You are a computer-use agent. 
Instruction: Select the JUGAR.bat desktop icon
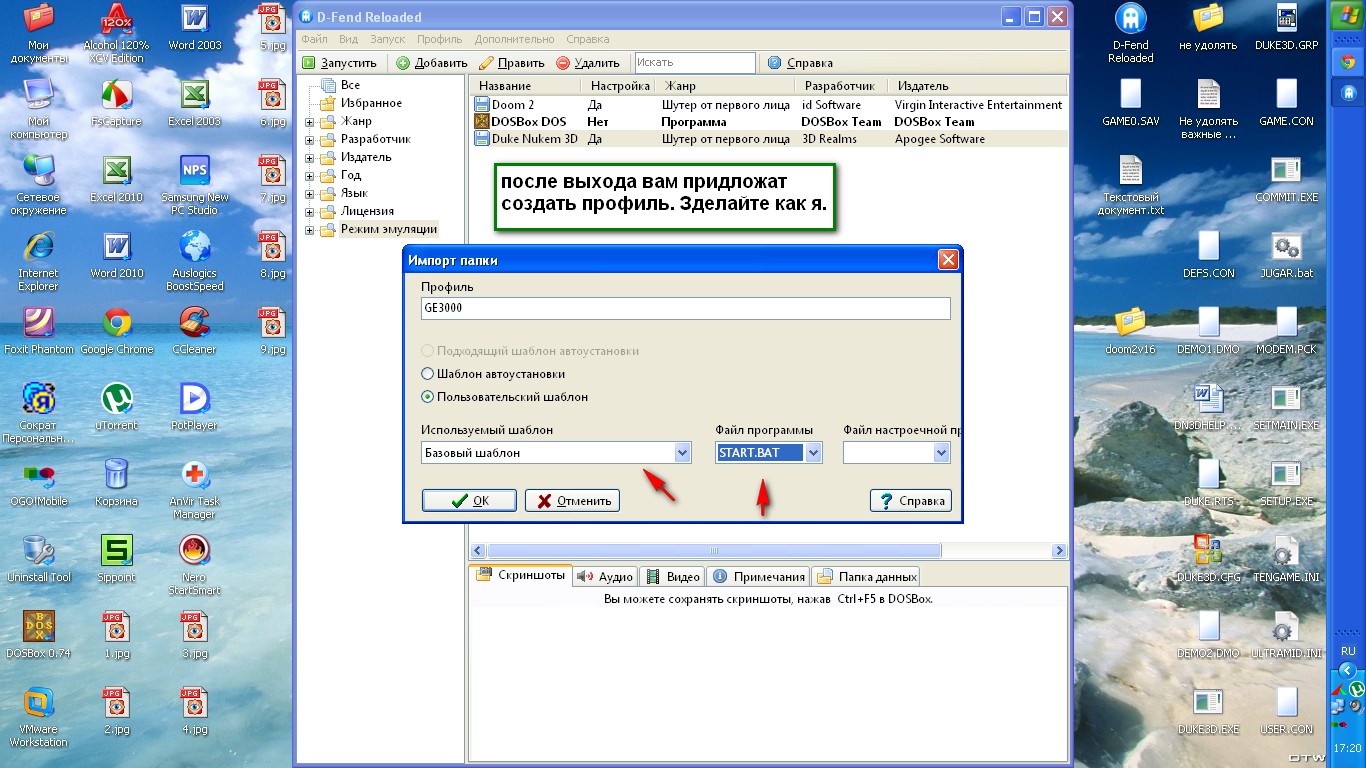coord(1286,255)
